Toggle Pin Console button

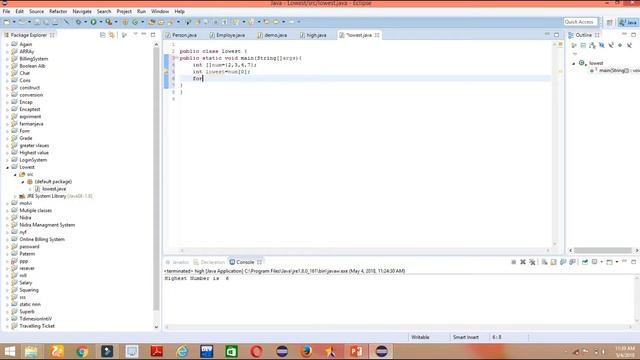pos(585,262)
